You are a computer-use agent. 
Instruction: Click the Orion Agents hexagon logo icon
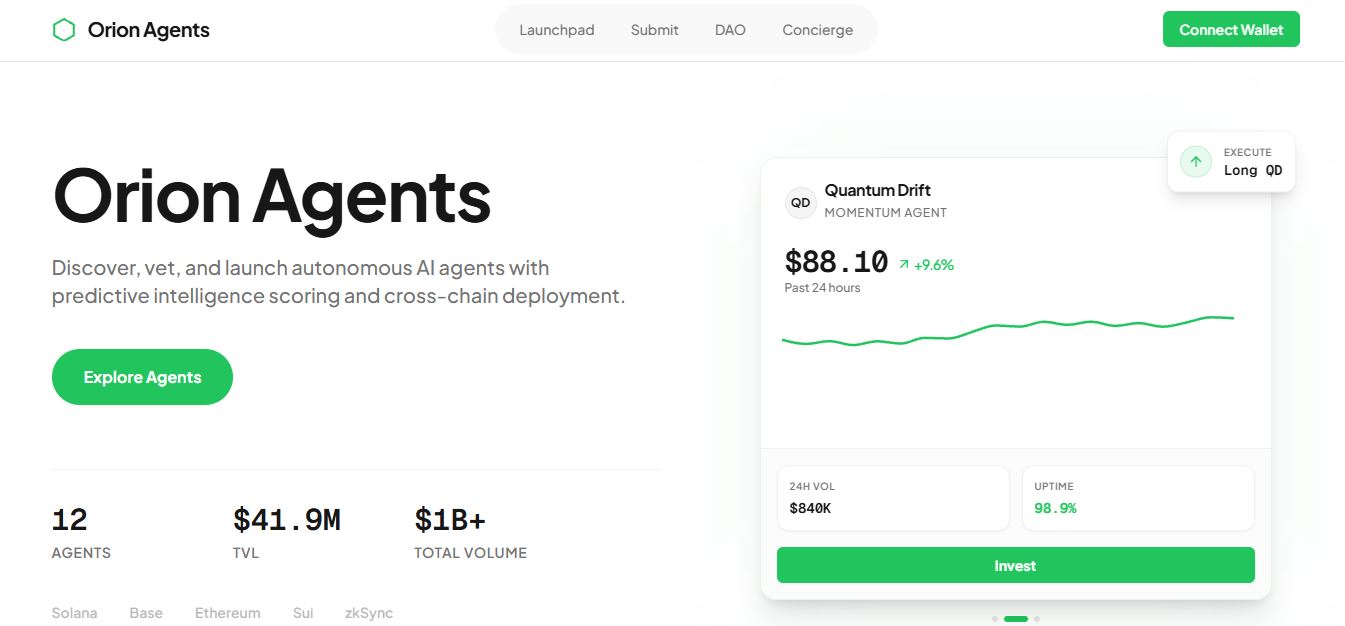tap(64, 30)
